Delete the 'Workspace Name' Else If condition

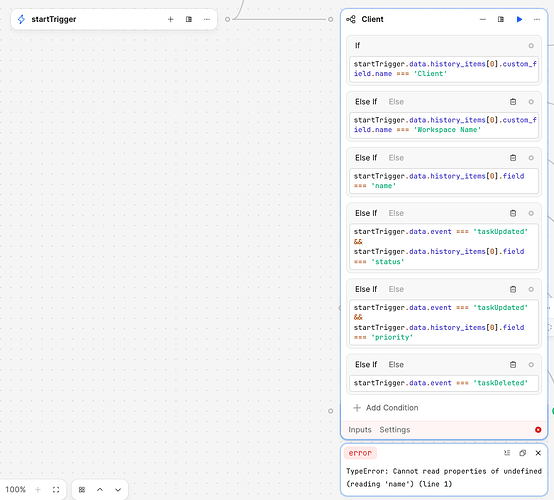pyautogui.click(x=513, y=102)
